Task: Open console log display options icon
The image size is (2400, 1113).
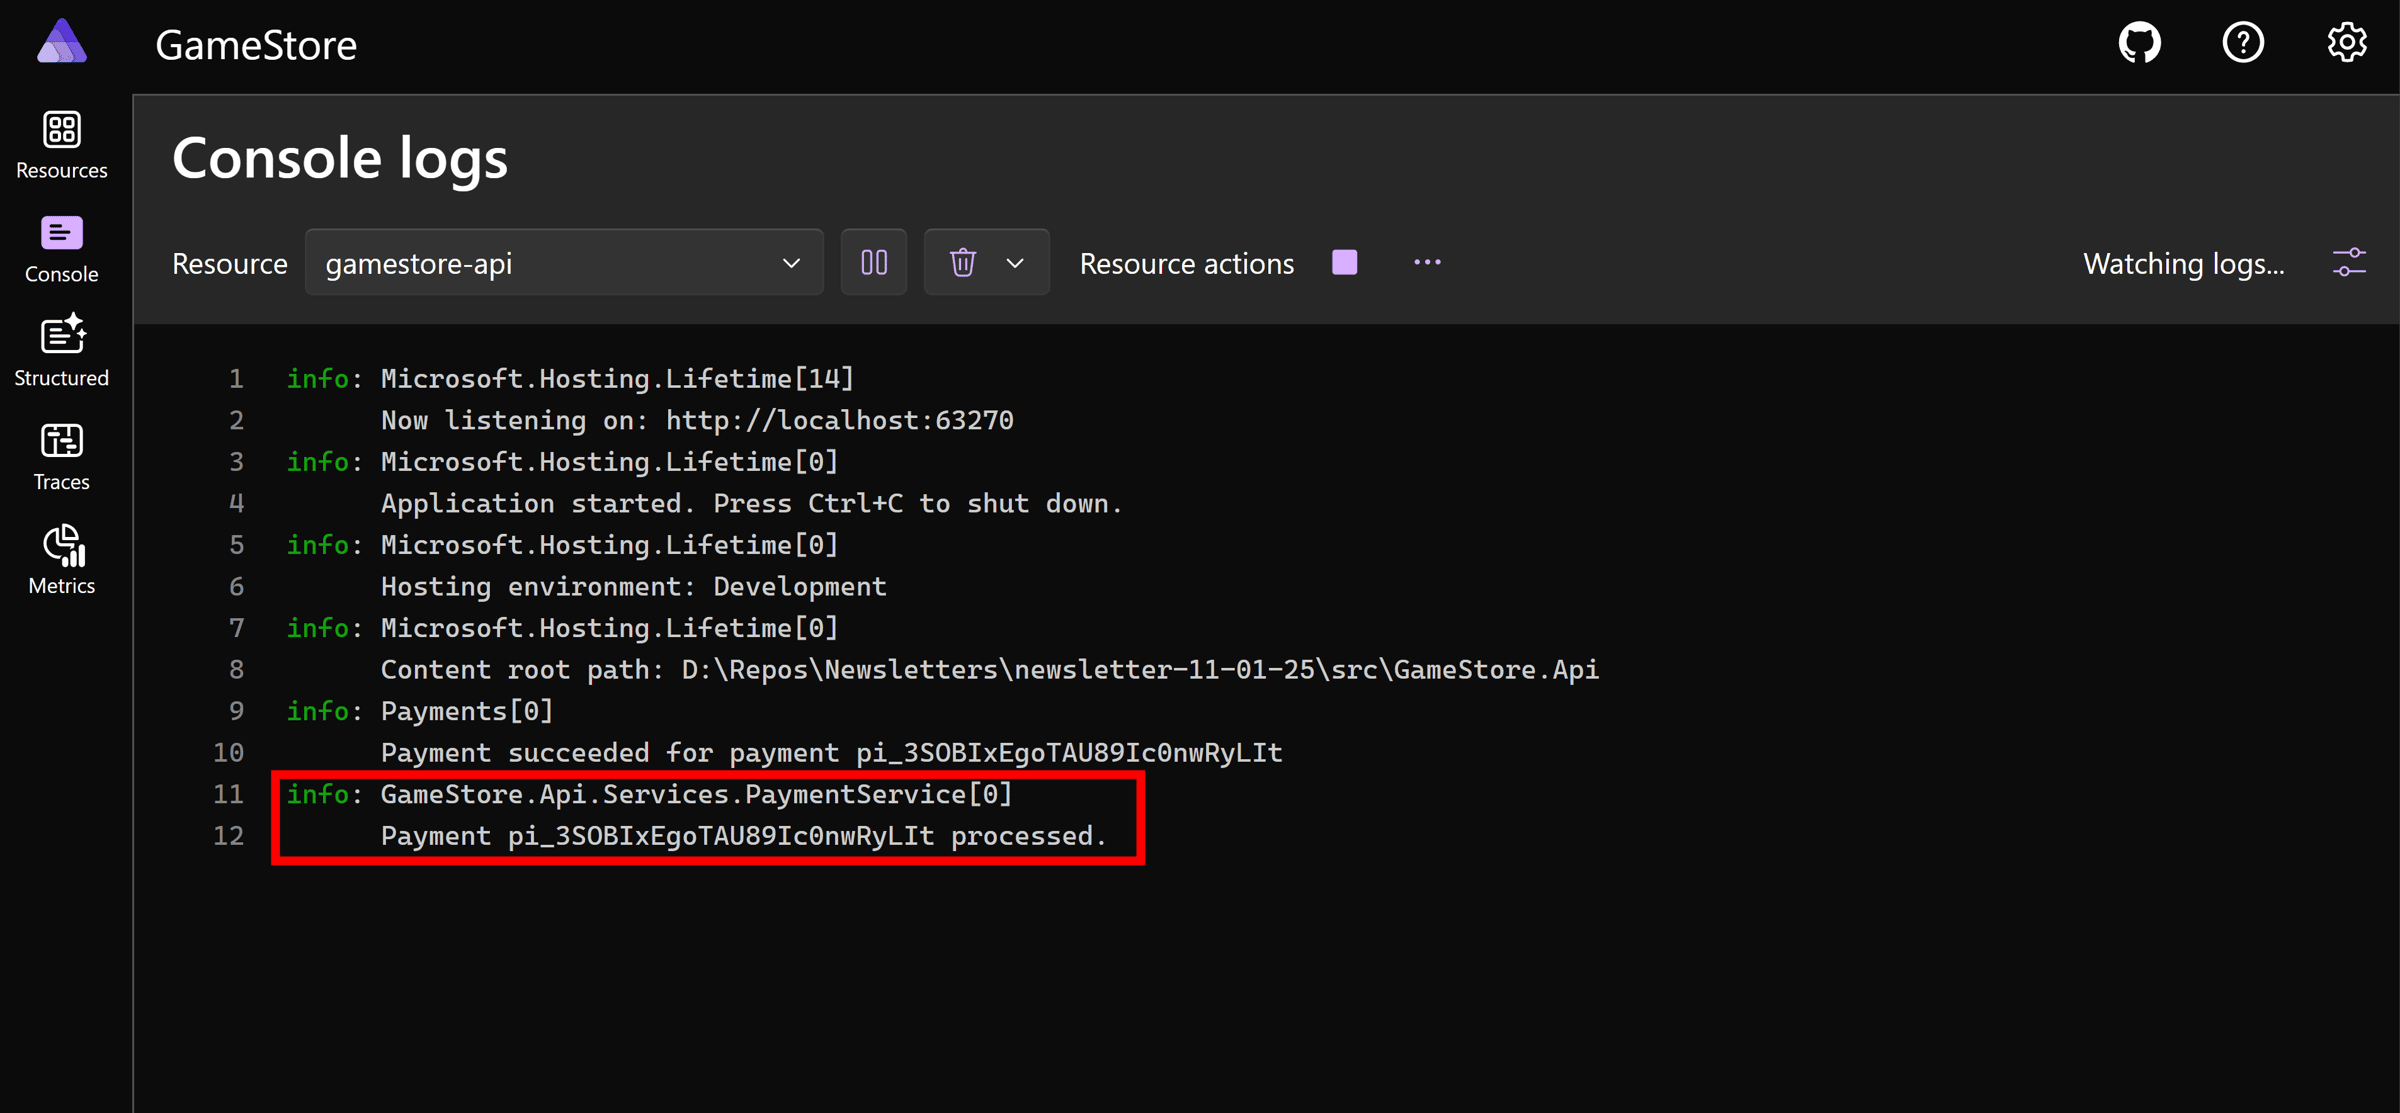Action: pos(2349,263)
